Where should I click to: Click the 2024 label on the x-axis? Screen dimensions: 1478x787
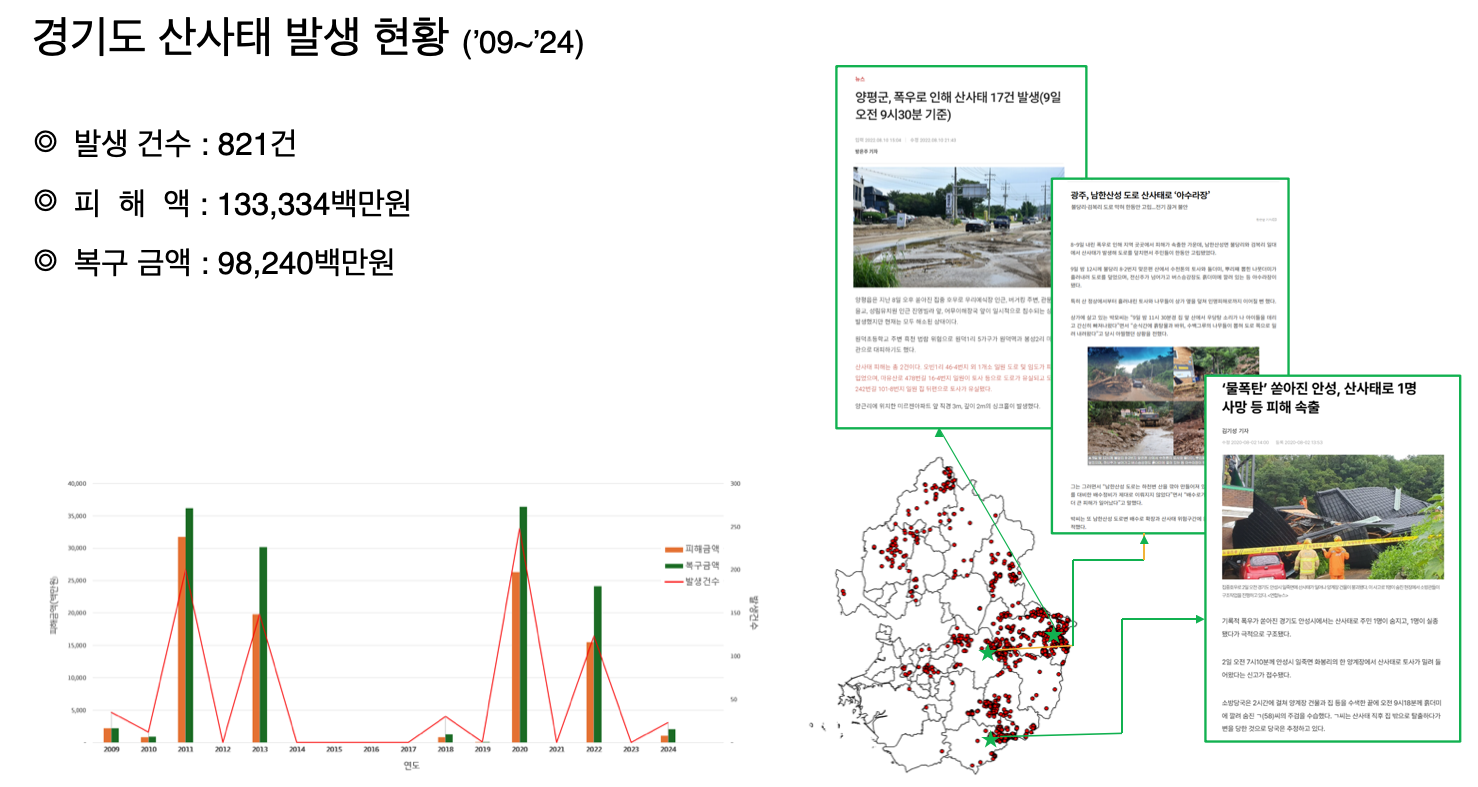pyautogui.click(x=669, y=749)
